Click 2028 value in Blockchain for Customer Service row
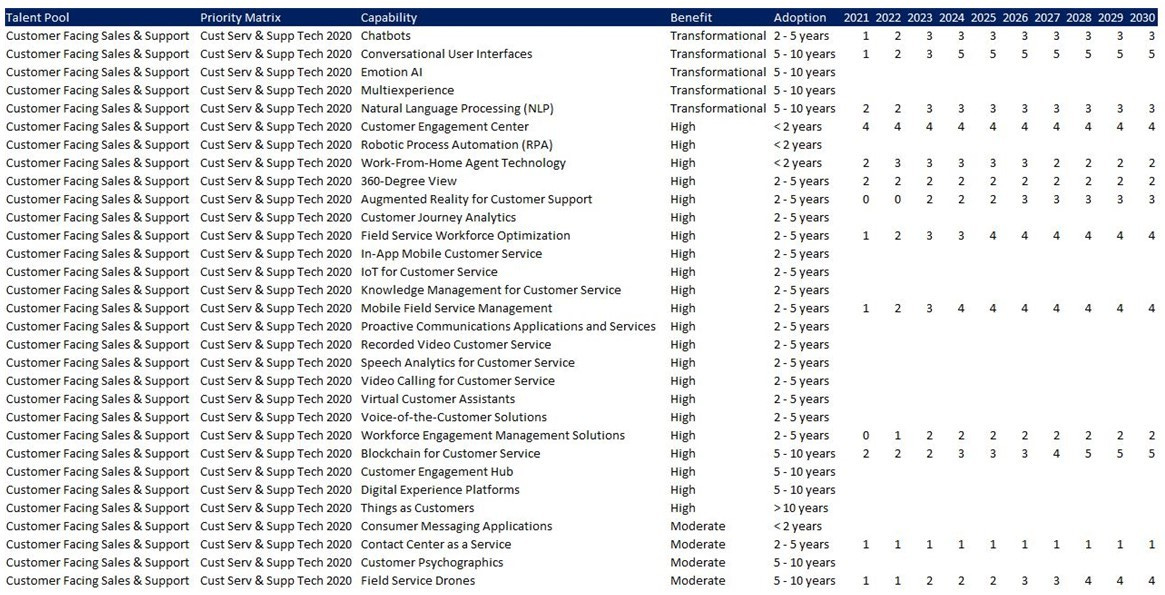The image size is (1165, 595). [1088, 454]
